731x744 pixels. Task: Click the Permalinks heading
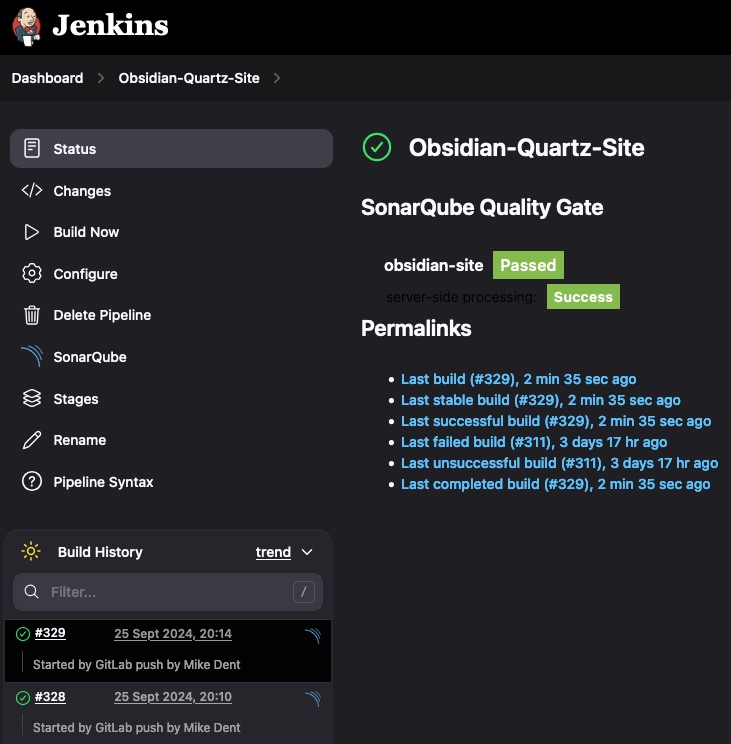click(416, 328)
